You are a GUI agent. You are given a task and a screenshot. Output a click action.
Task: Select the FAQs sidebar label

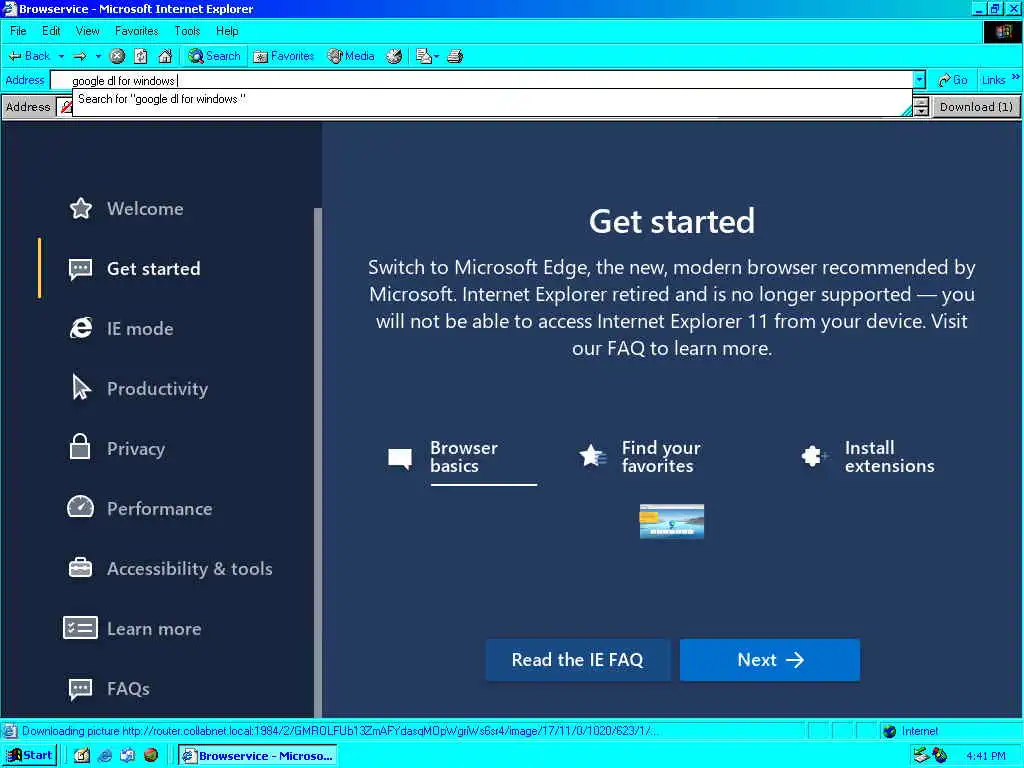pyautogui.click(x=128, y=689)
